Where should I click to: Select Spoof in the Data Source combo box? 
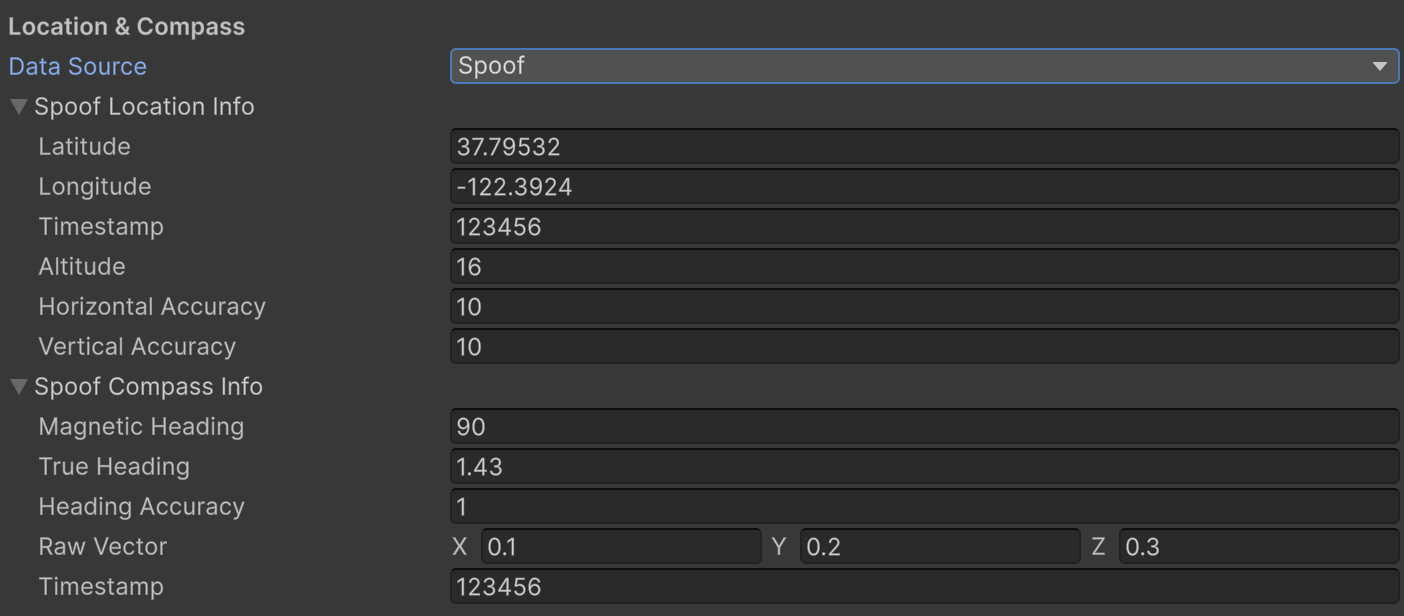pos(920,66)
